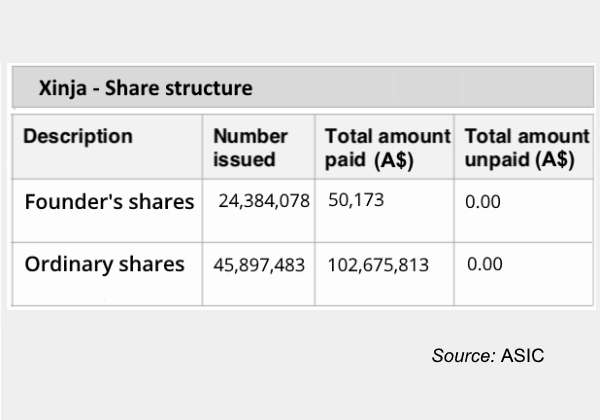Click the word 'Source:' in italic caption
The image size is (600, 420).
[464, 356]
